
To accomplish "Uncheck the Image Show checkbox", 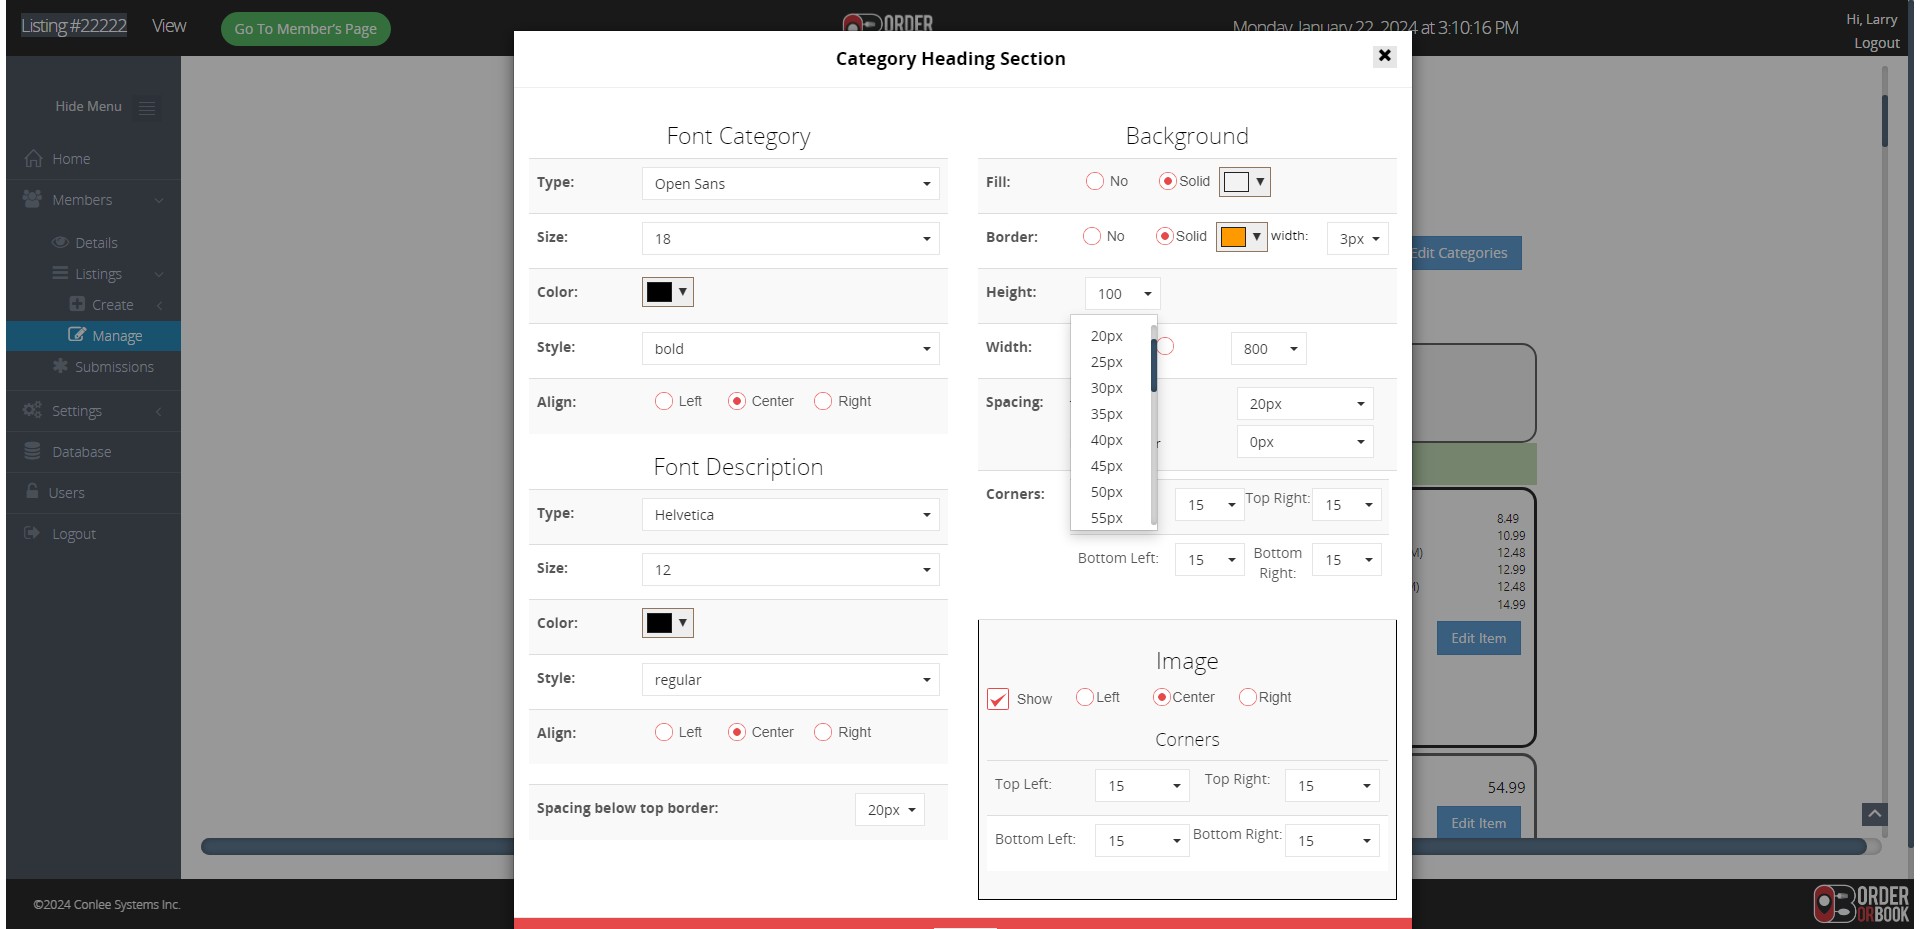I will click(x=998, y=699).
